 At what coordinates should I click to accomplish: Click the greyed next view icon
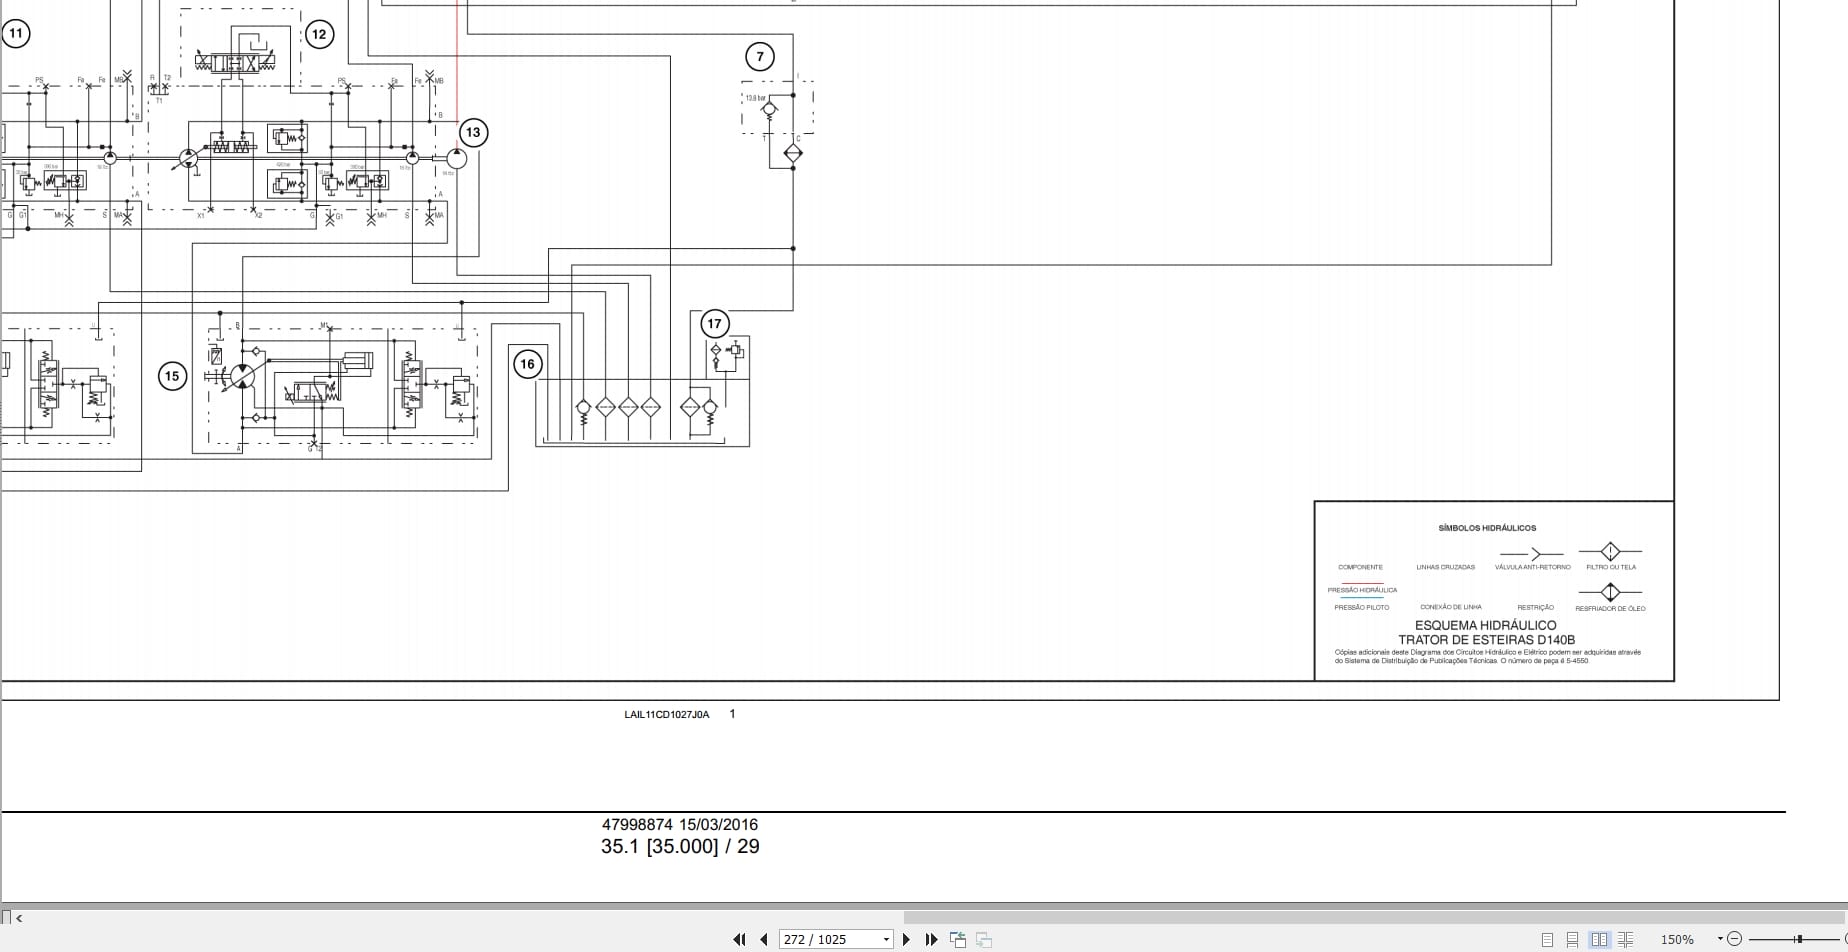click(x=984, y=939)
